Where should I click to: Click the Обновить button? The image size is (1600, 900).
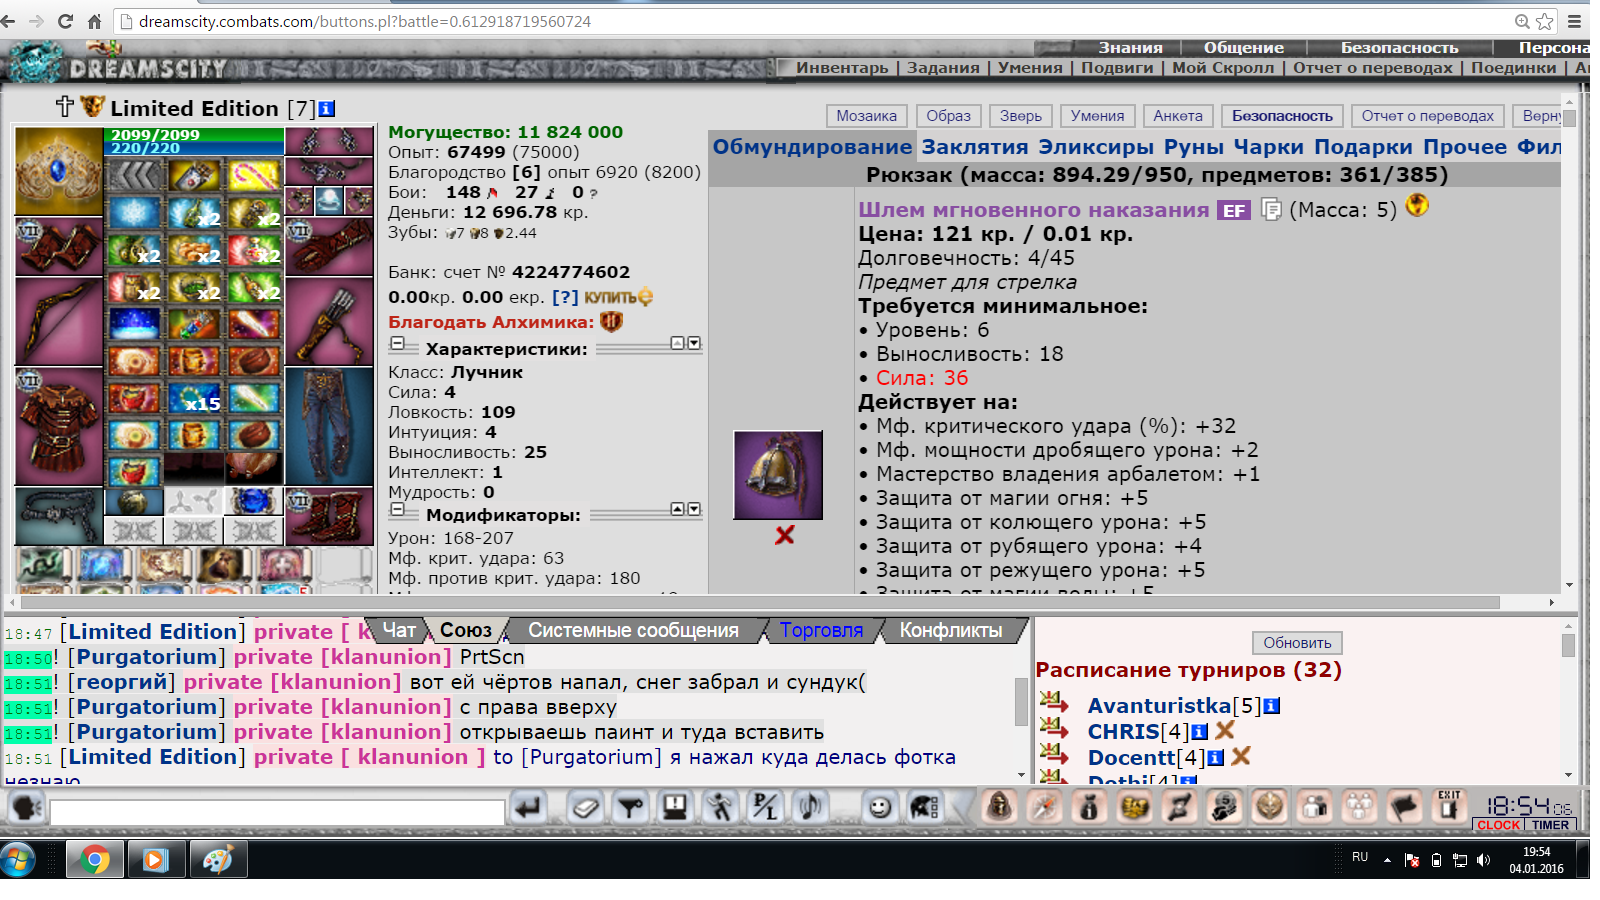click(1297, 643)
